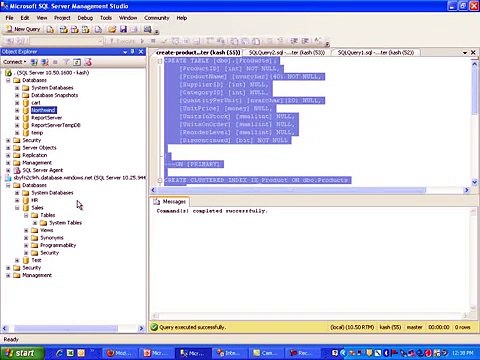Expand the Northwind database node
Screen dimensions: 480x360
point(17,110)
